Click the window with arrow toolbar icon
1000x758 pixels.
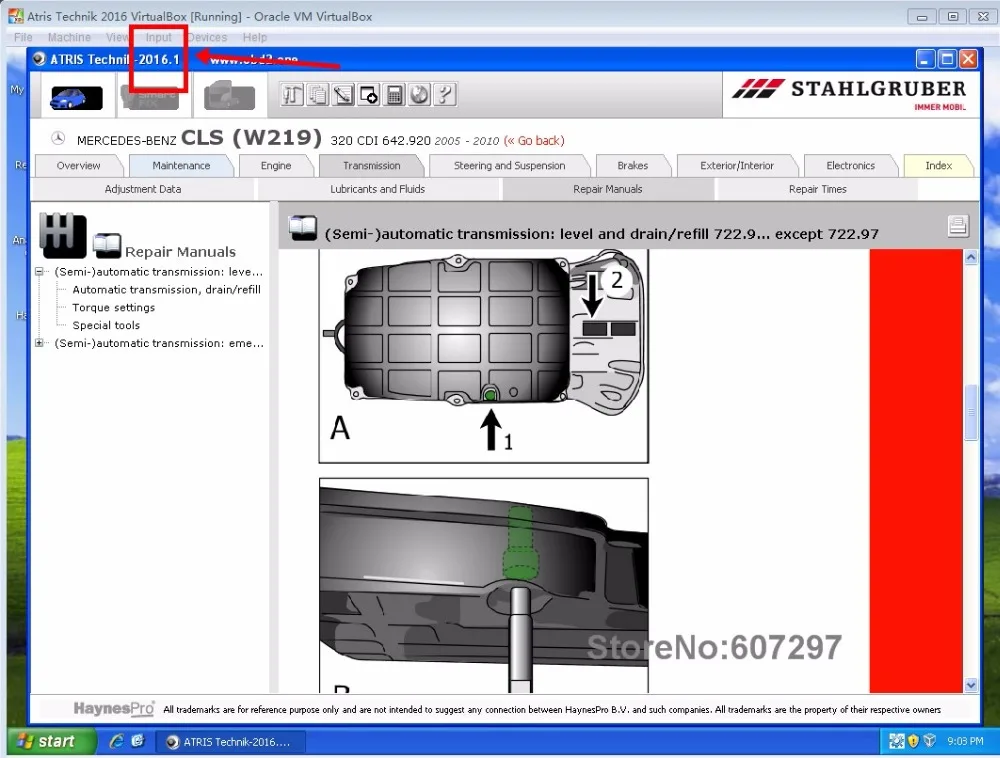[x=369, y=95]
